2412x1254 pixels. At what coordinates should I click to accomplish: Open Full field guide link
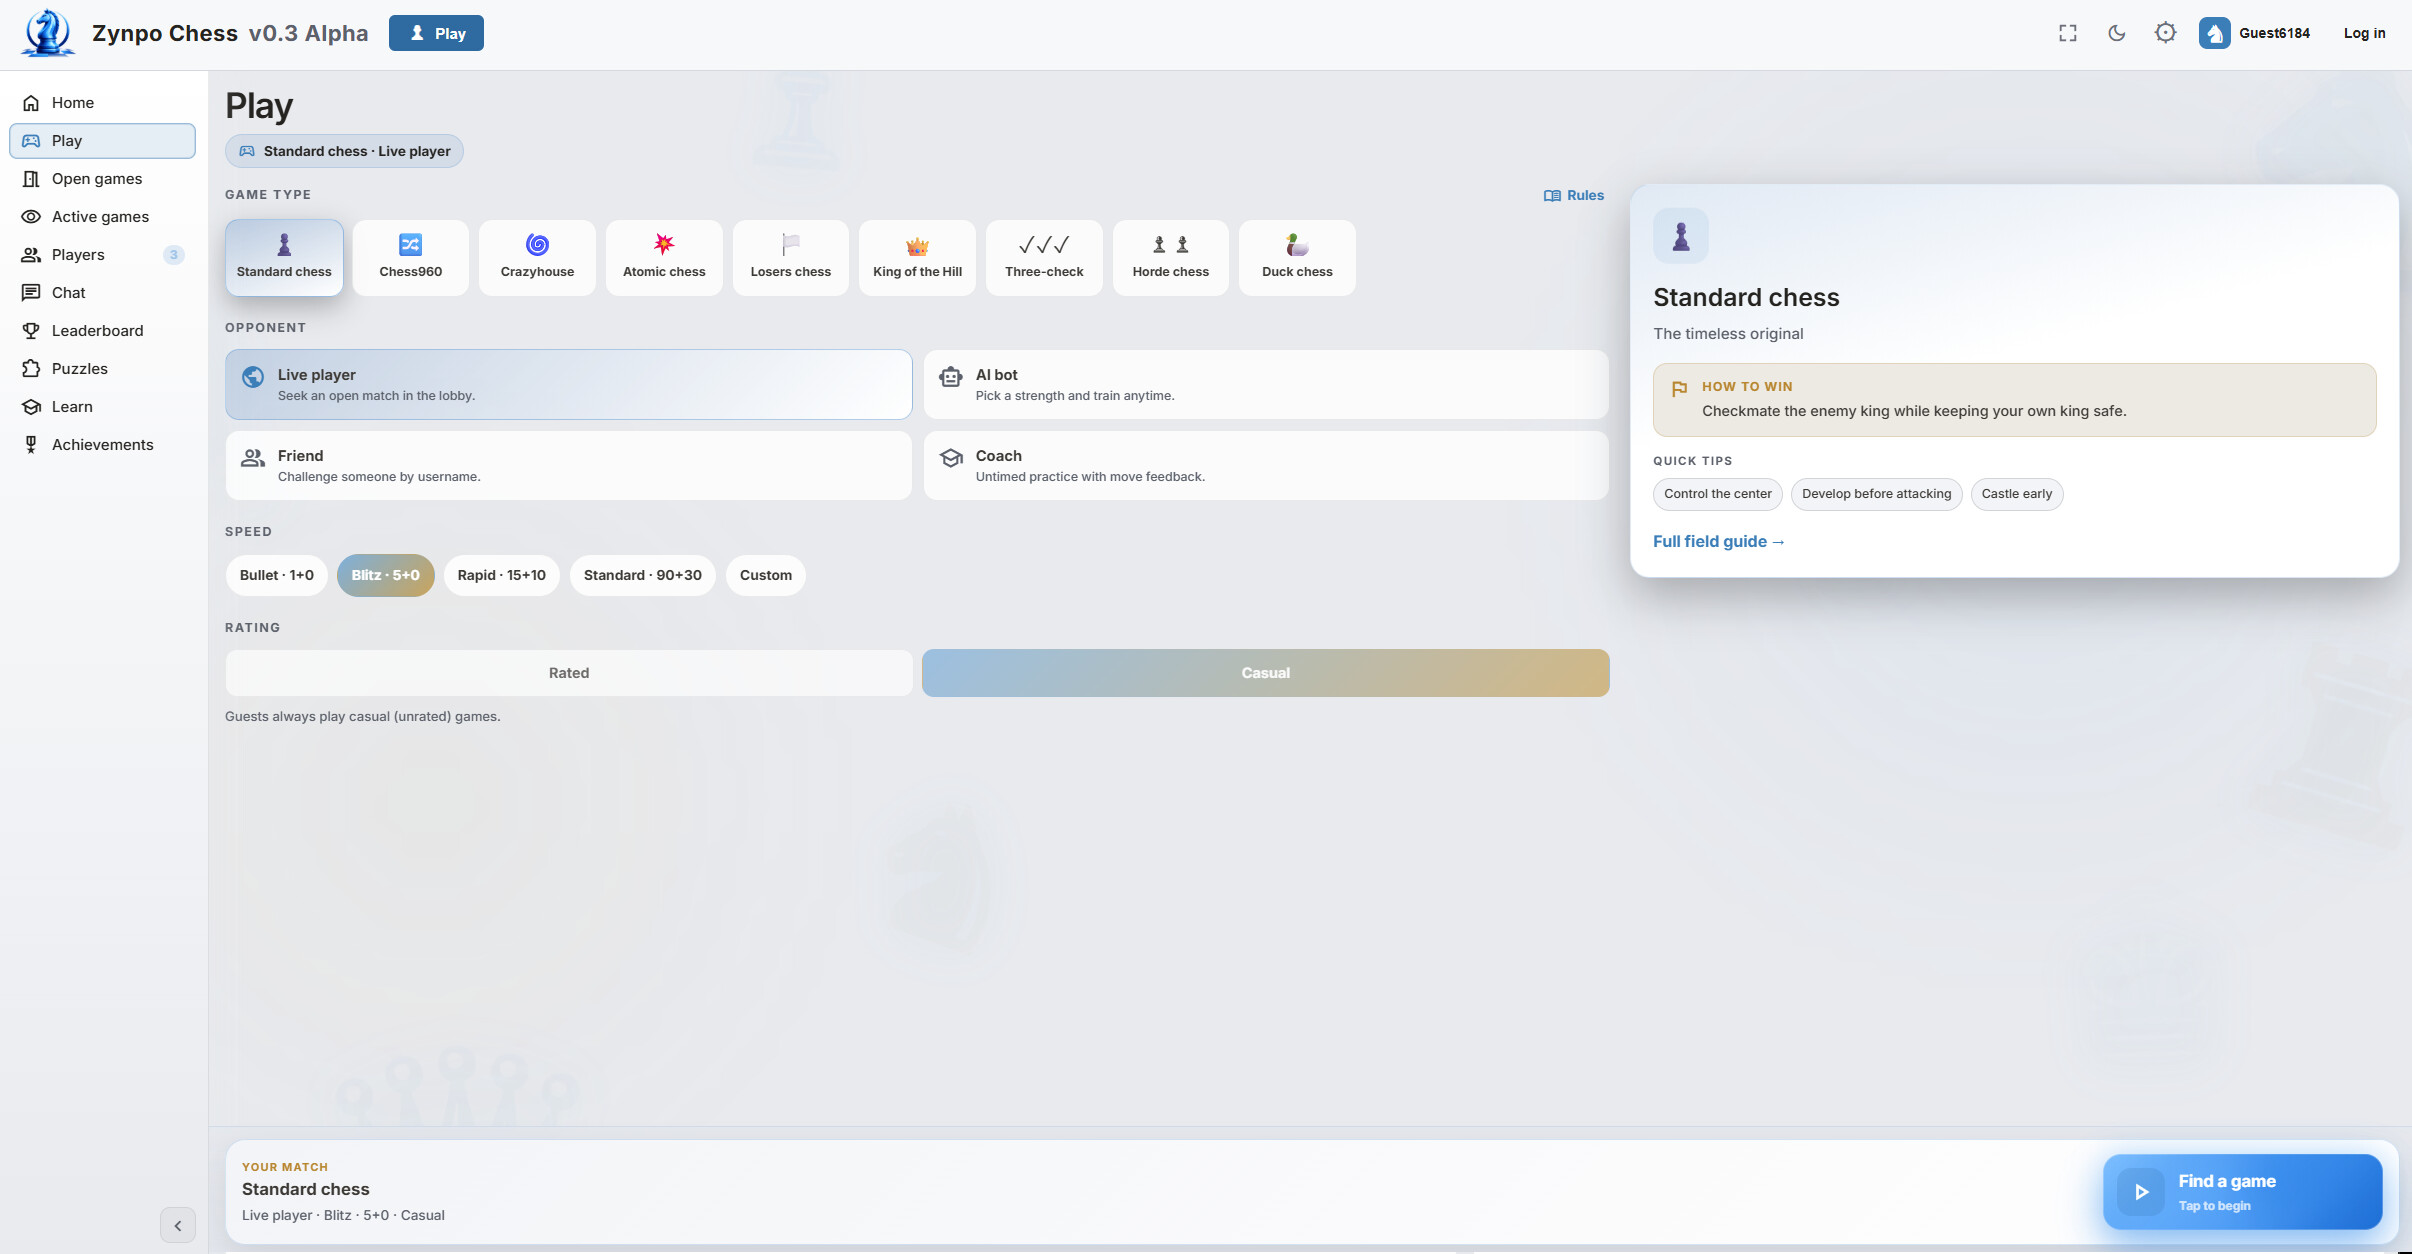[1718, 541]
